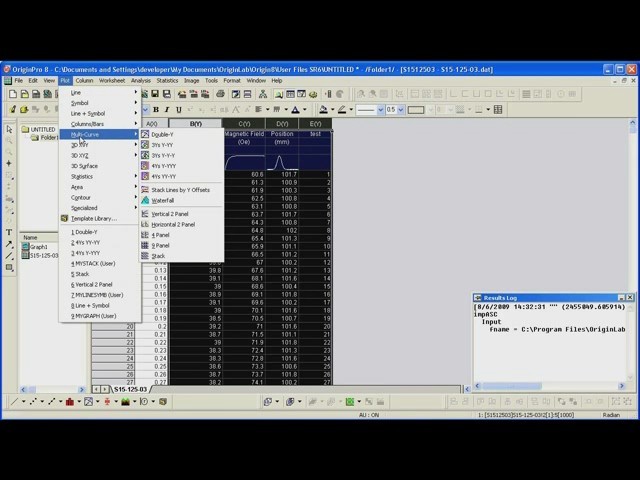The image size is (640, 480).
Task: Open the Tools menu
Action: [211, 81]
